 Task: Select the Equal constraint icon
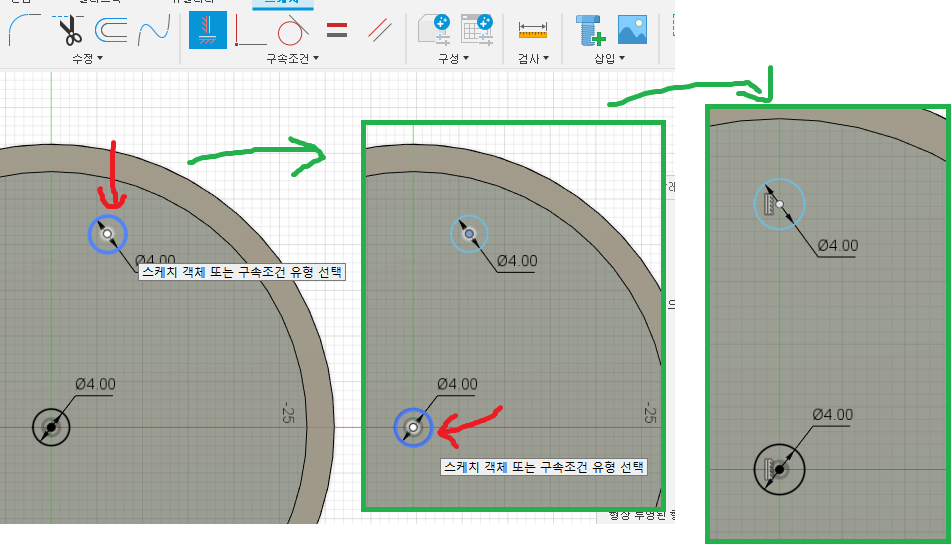(x=336, y=30)
